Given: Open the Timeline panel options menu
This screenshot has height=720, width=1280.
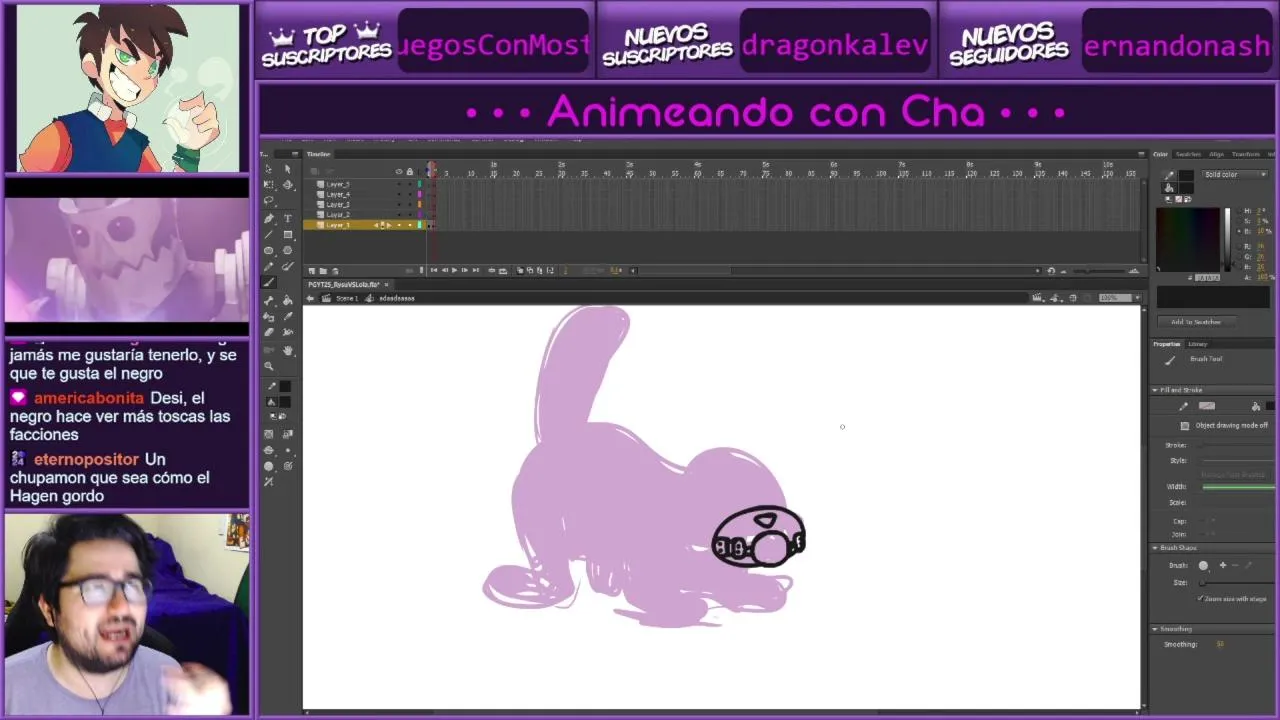Looking at the screenshot, I should click(x=1141, y=154).
